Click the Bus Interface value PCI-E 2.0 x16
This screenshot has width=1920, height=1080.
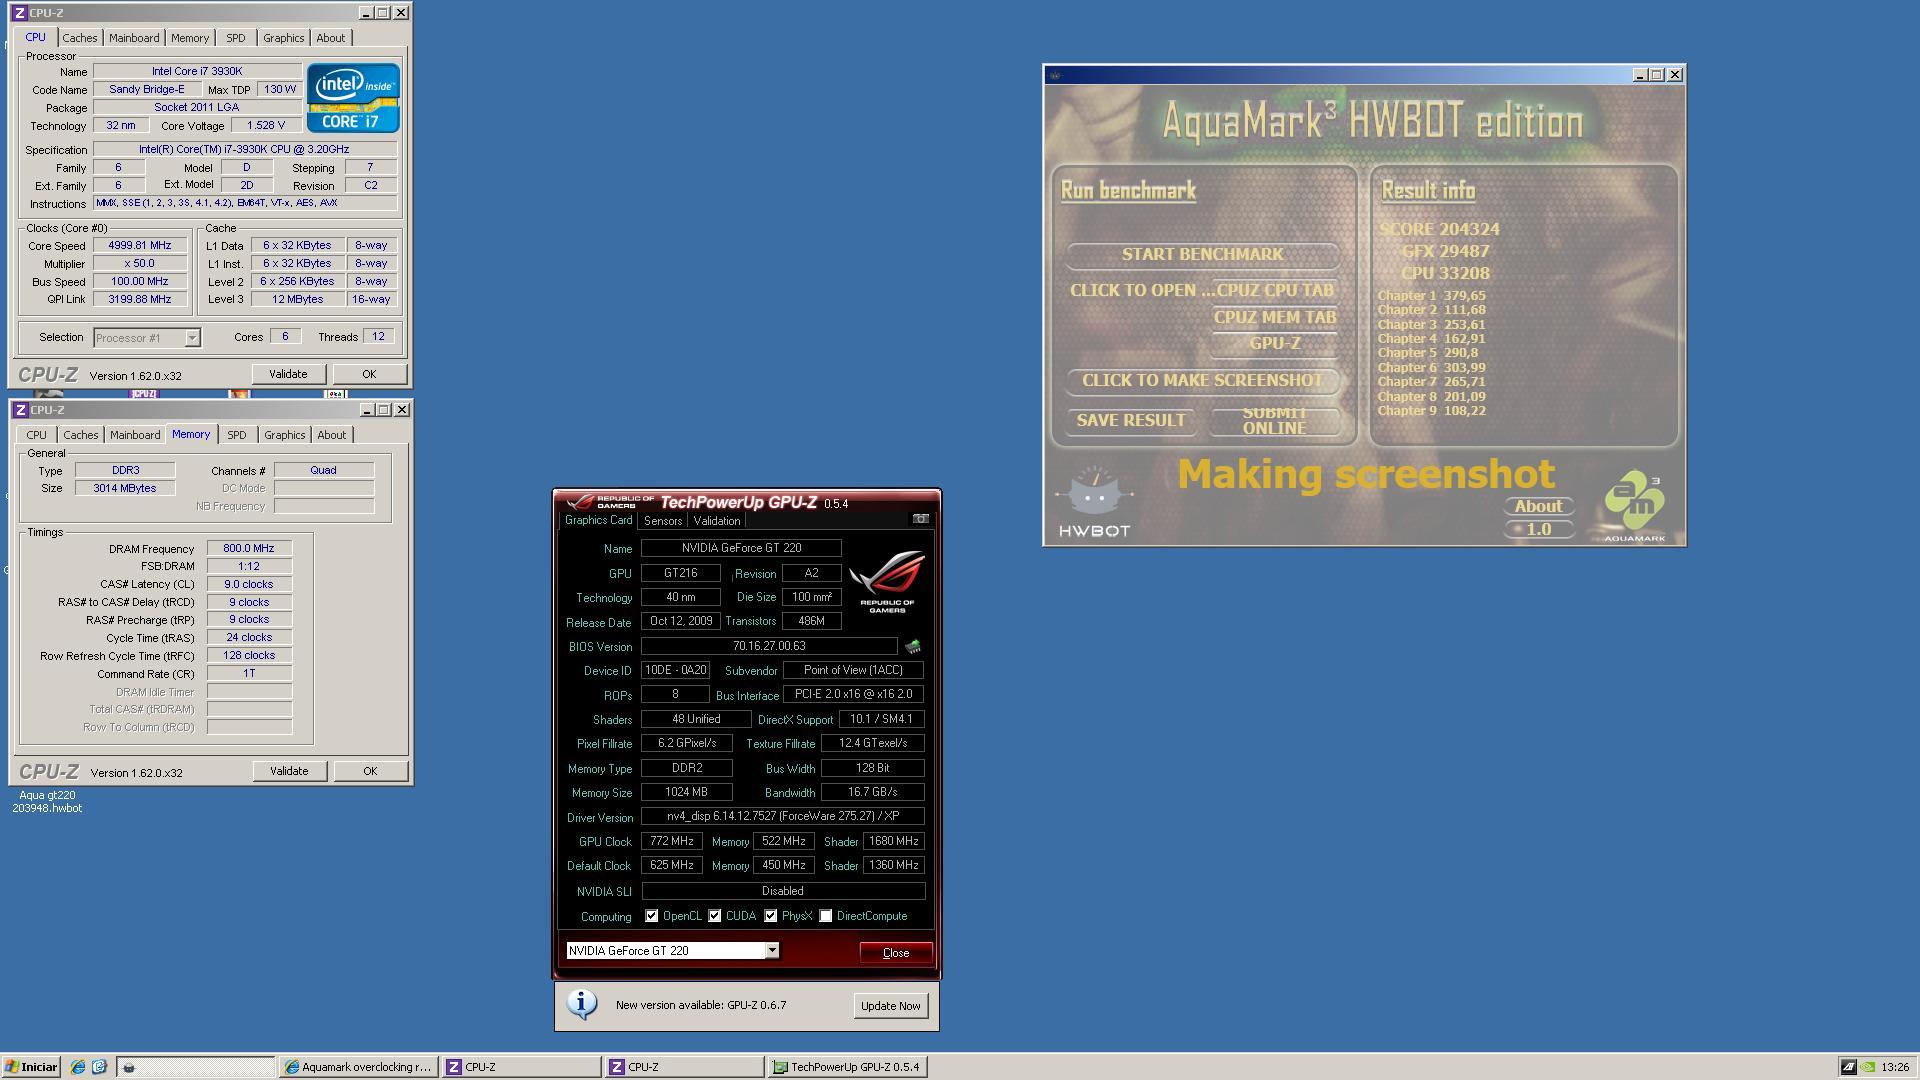(x=853, y=694)
